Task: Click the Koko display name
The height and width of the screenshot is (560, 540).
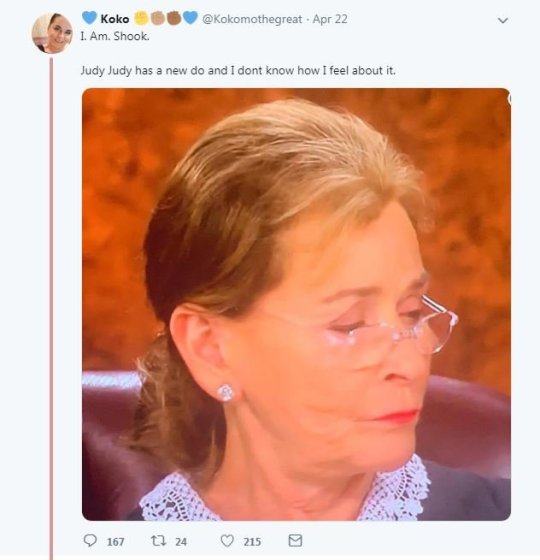Action: pyautogui.click(x=115, y=19)
